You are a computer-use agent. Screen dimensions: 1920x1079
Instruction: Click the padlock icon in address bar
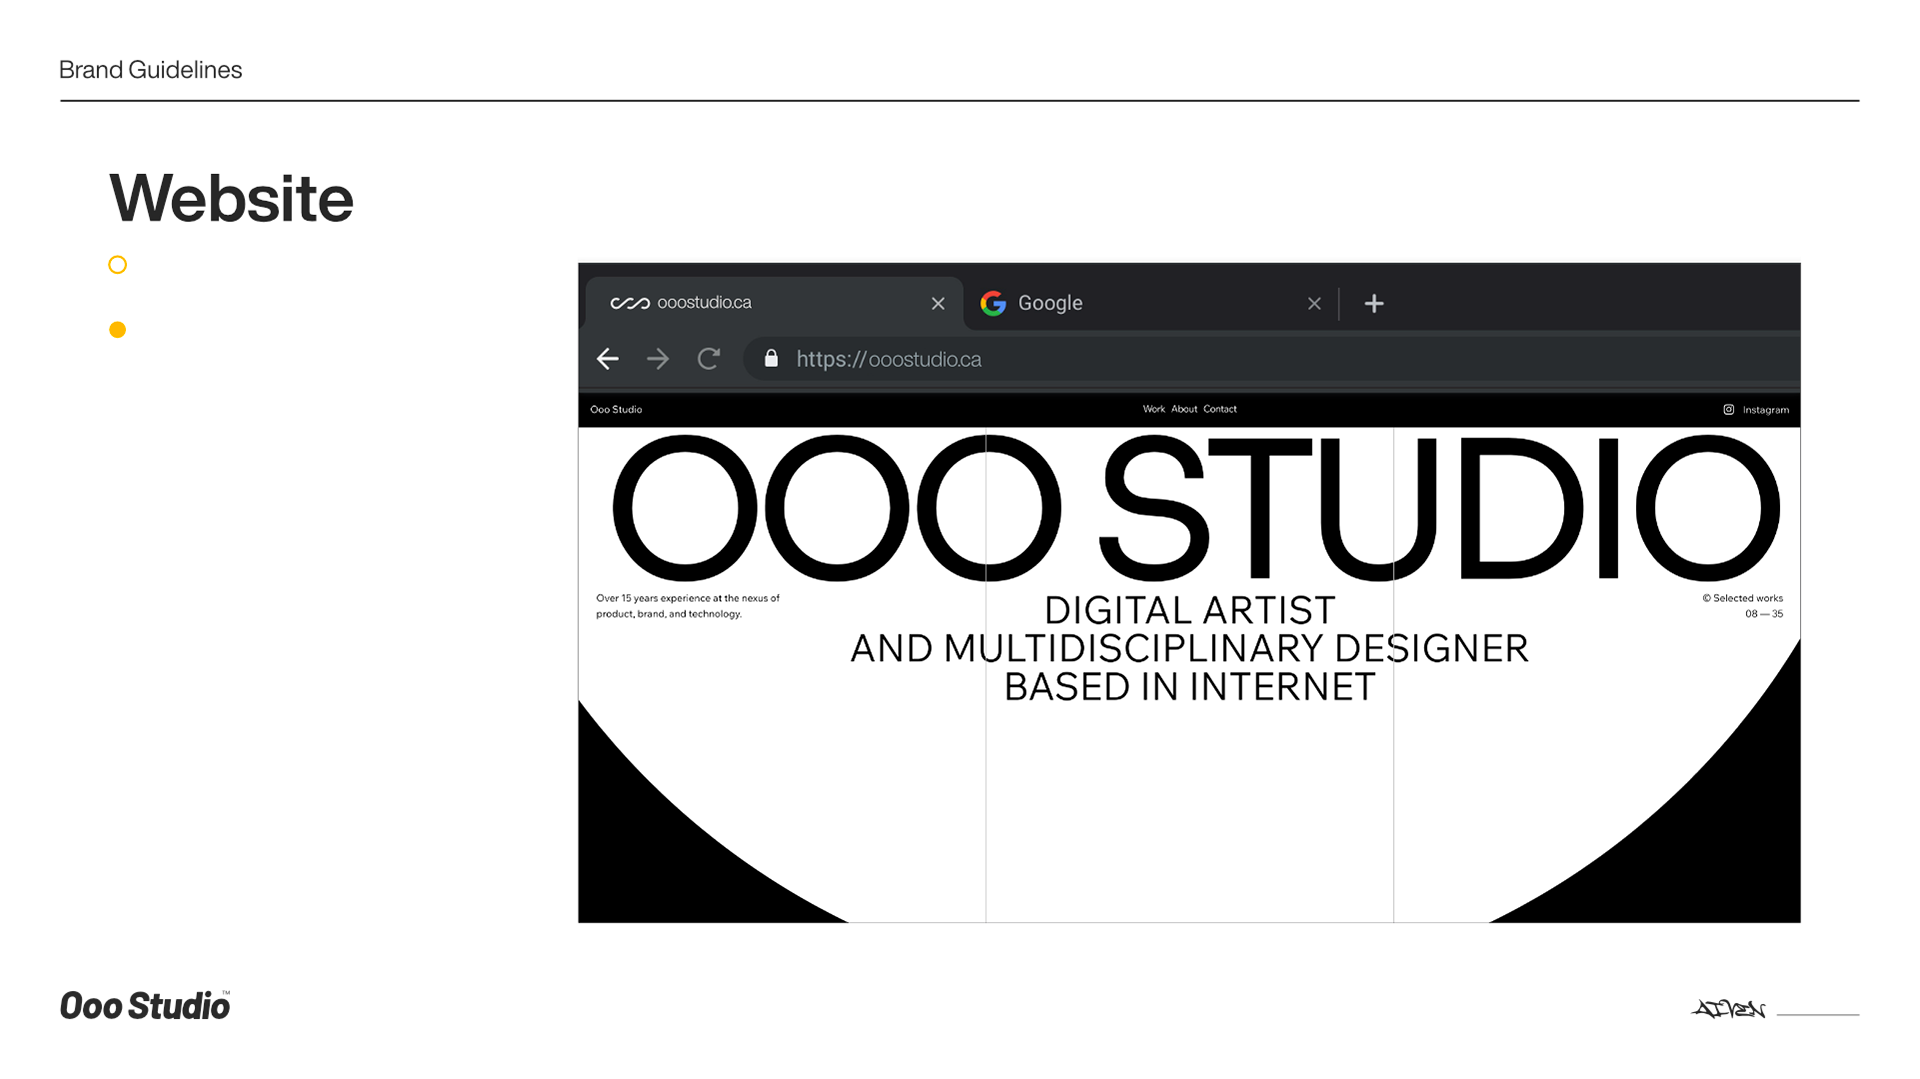point(771,358)
